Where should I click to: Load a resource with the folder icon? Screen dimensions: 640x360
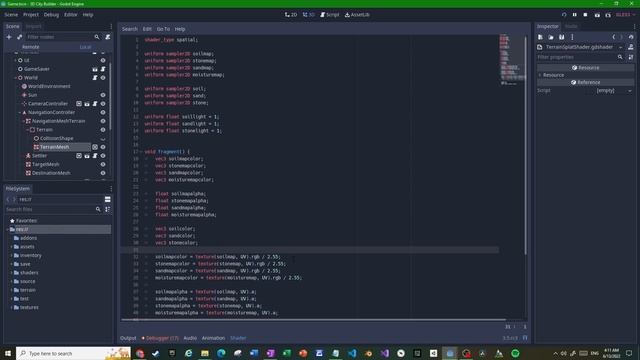point(551,37)
